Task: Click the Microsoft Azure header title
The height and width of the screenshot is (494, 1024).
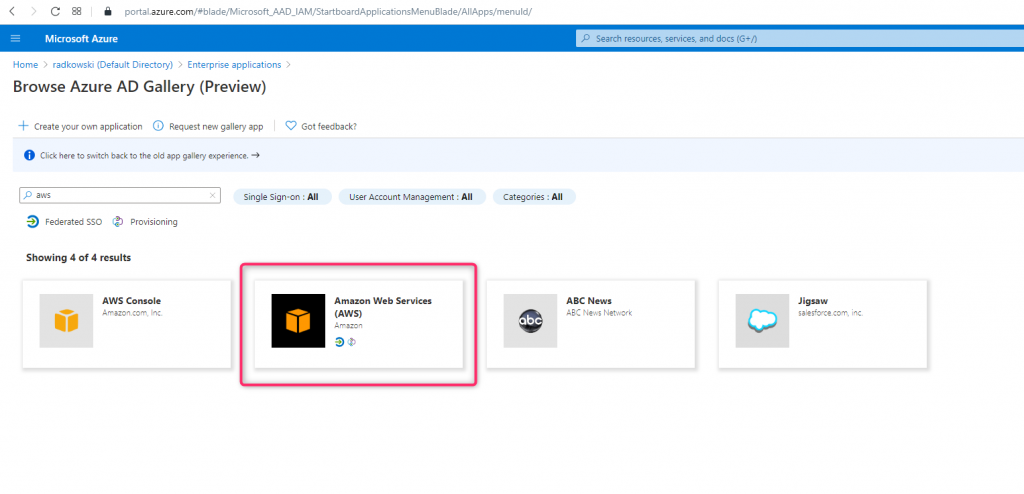Action: pos(82,39)
